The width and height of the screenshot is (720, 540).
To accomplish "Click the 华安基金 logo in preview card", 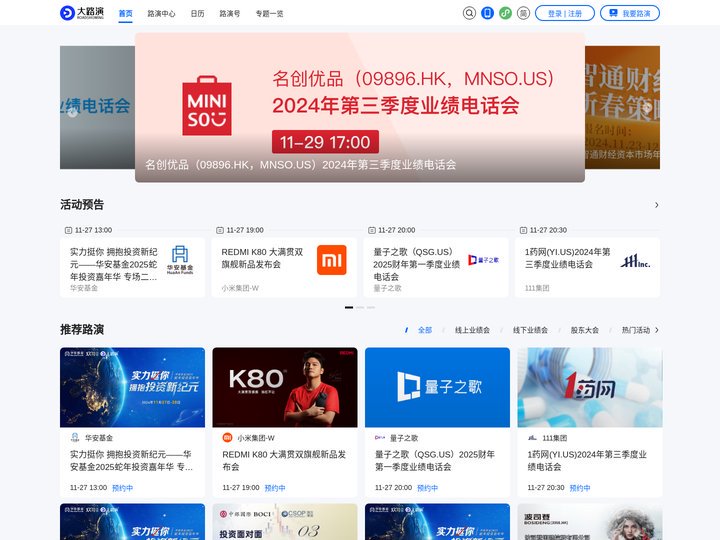I will 180,260.
